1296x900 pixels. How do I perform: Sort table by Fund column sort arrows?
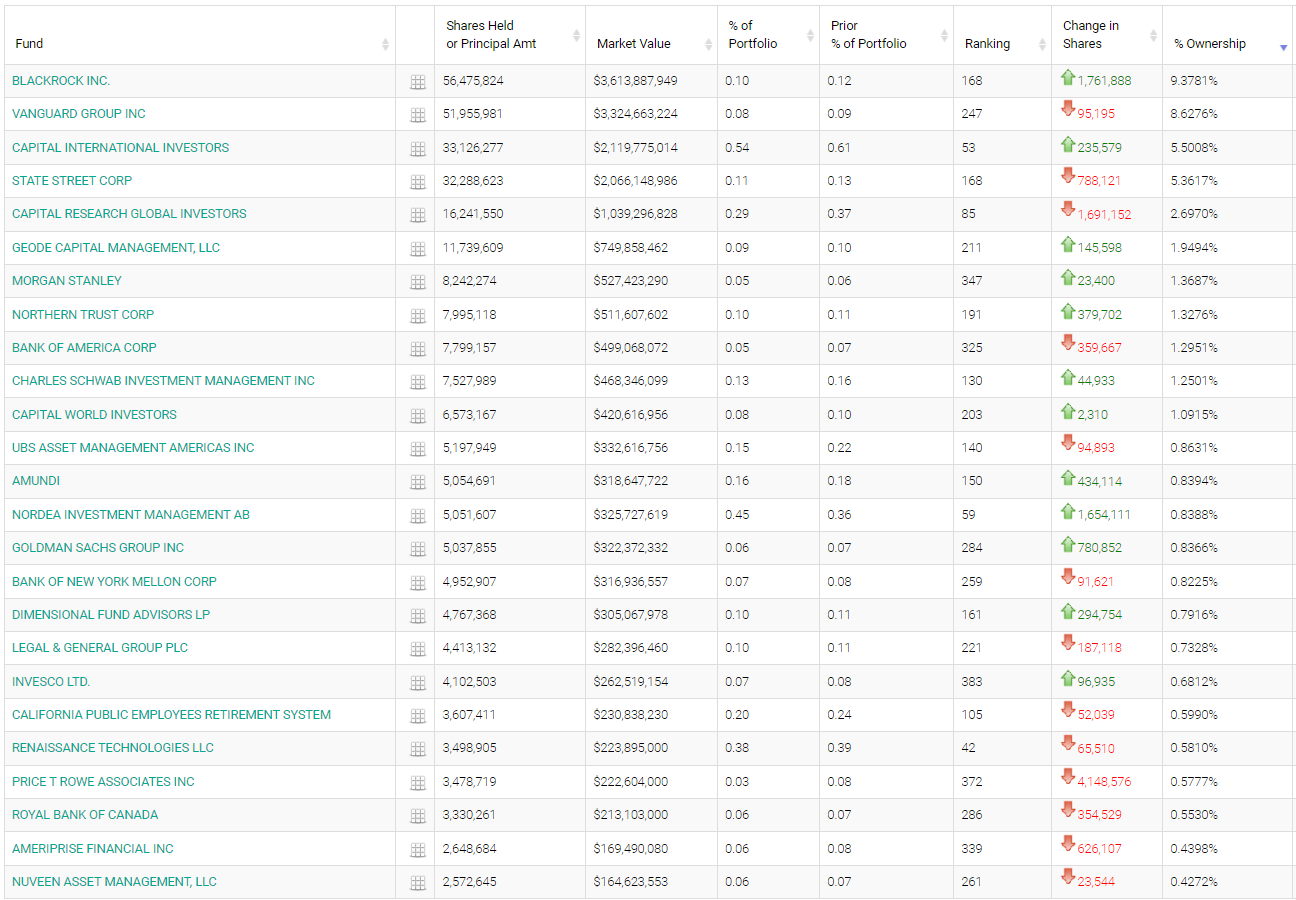[385, 44]
